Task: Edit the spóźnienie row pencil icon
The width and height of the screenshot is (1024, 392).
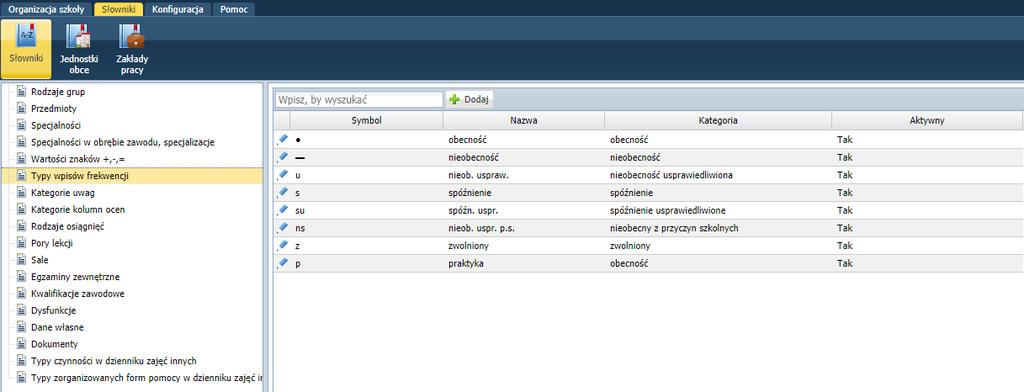Action: tap(283, 192)
